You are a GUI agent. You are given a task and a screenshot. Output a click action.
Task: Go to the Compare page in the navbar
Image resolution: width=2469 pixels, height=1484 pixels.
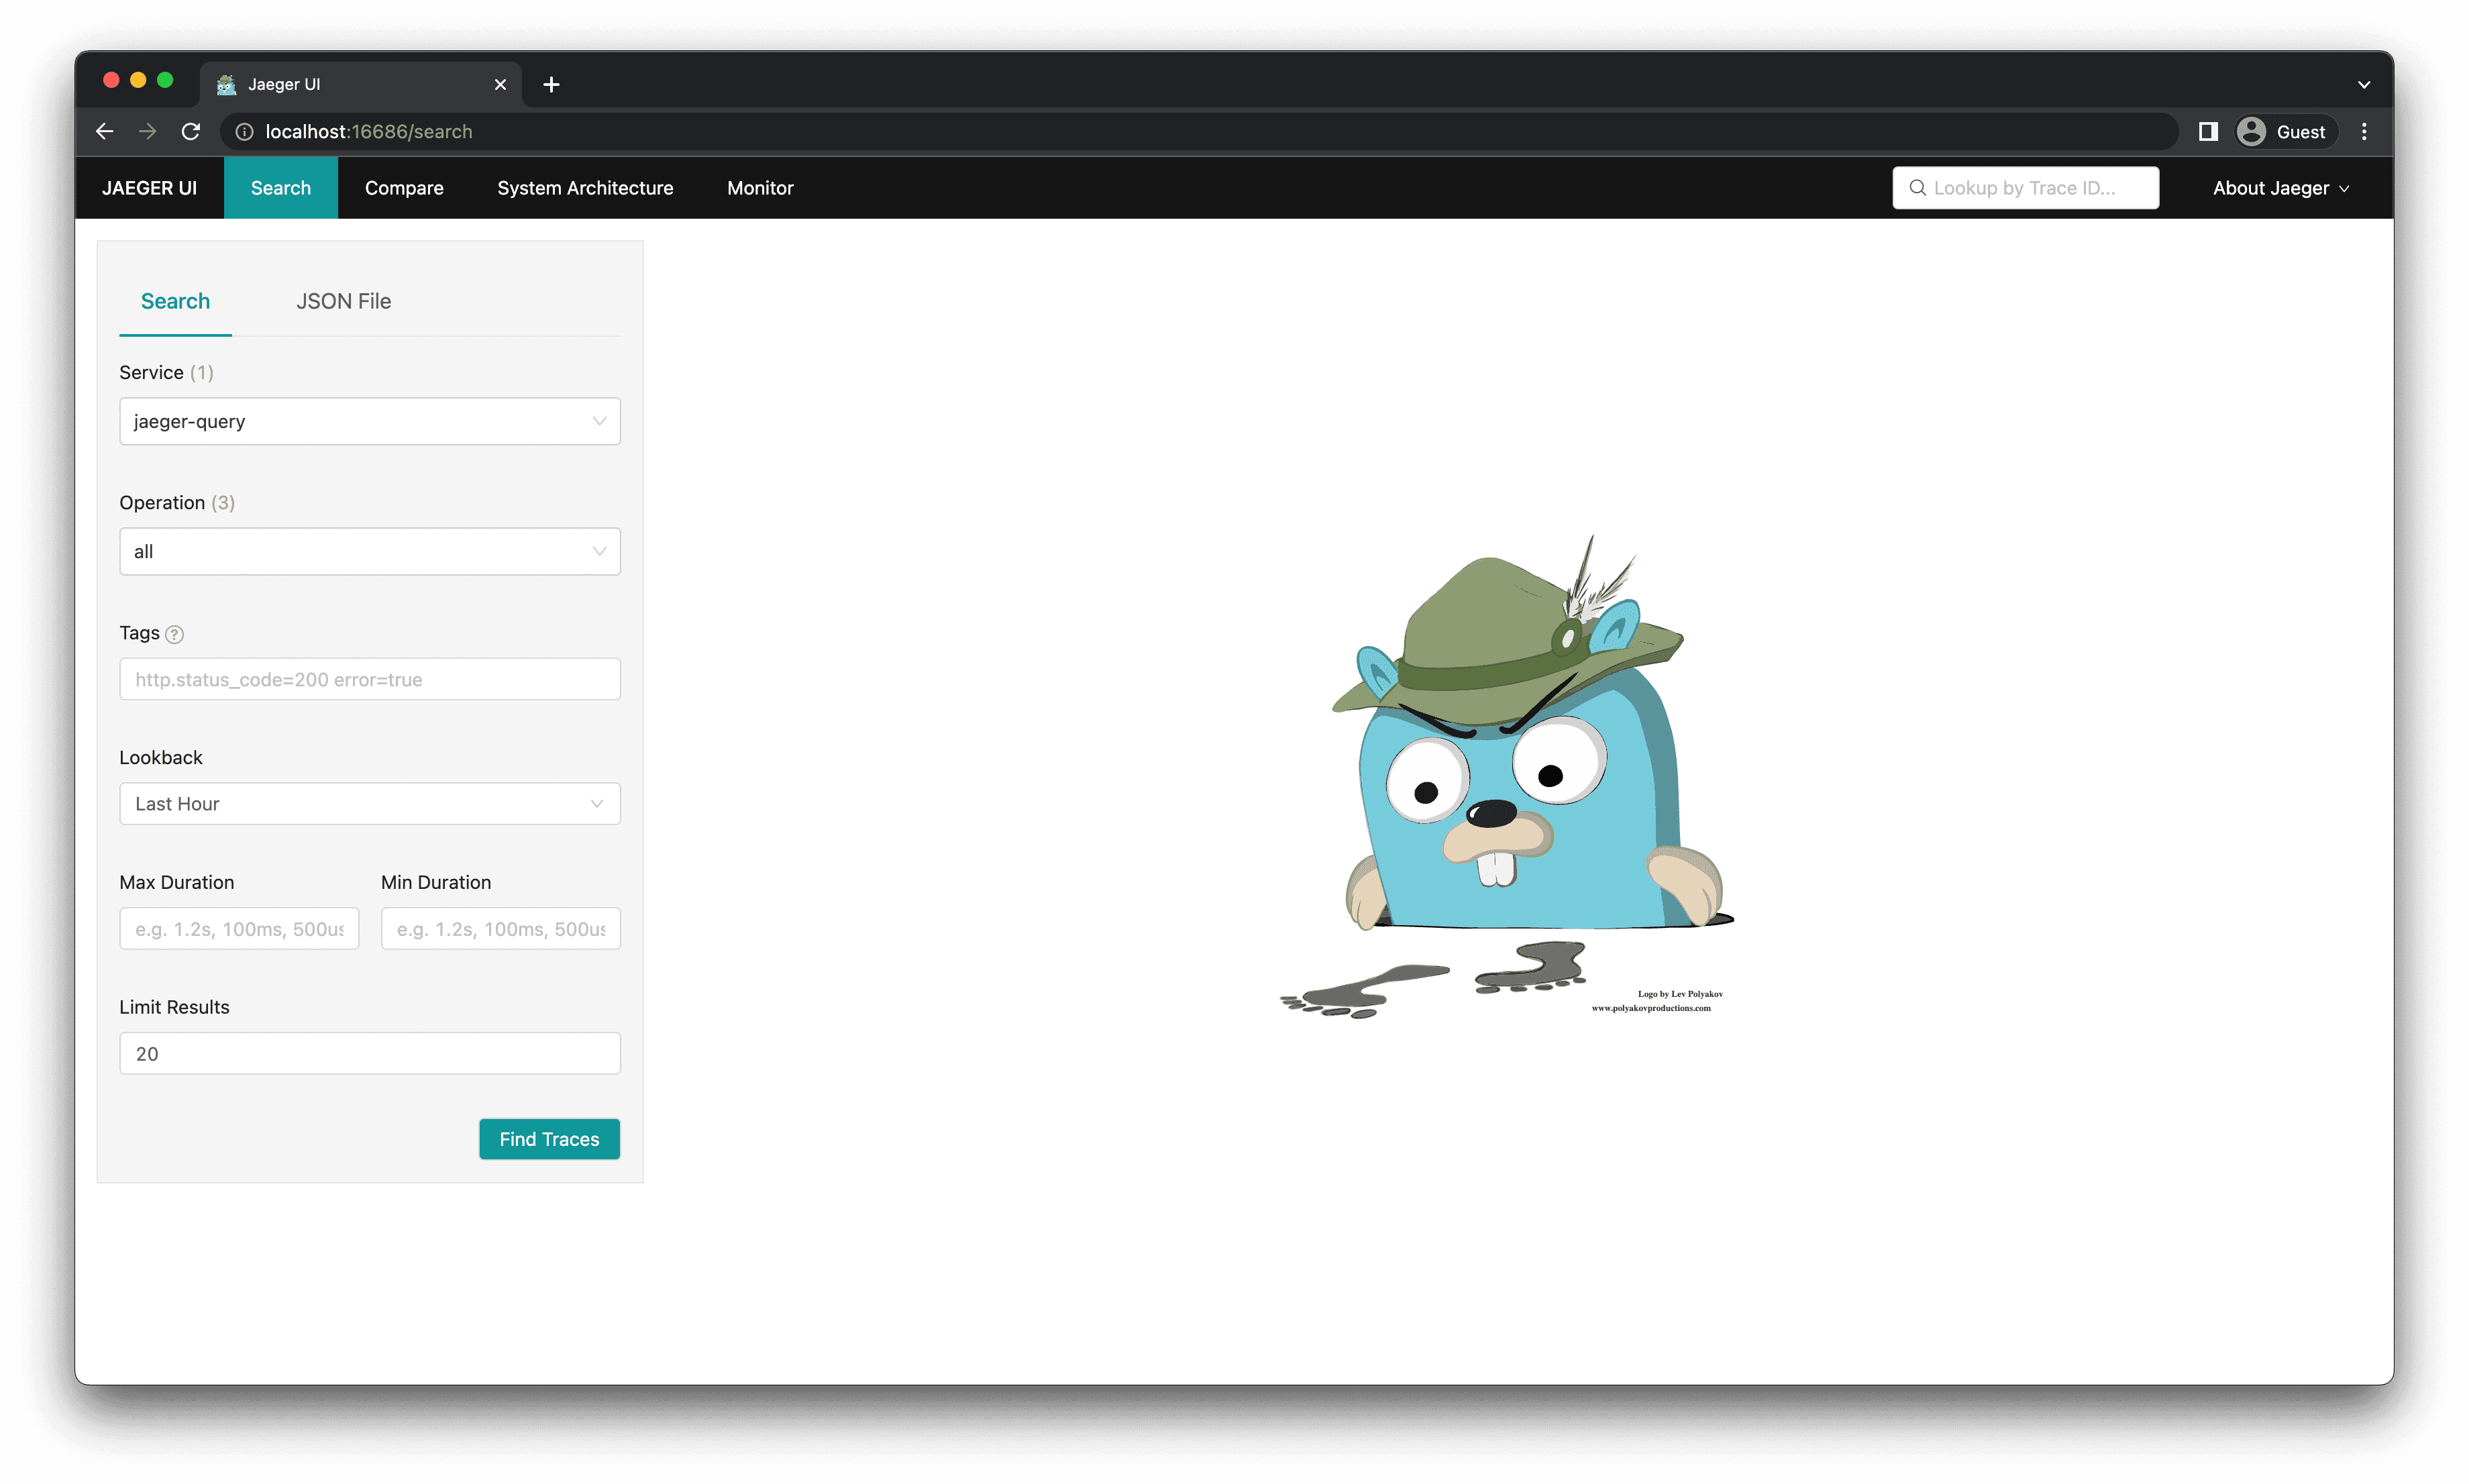click(404, 188)
